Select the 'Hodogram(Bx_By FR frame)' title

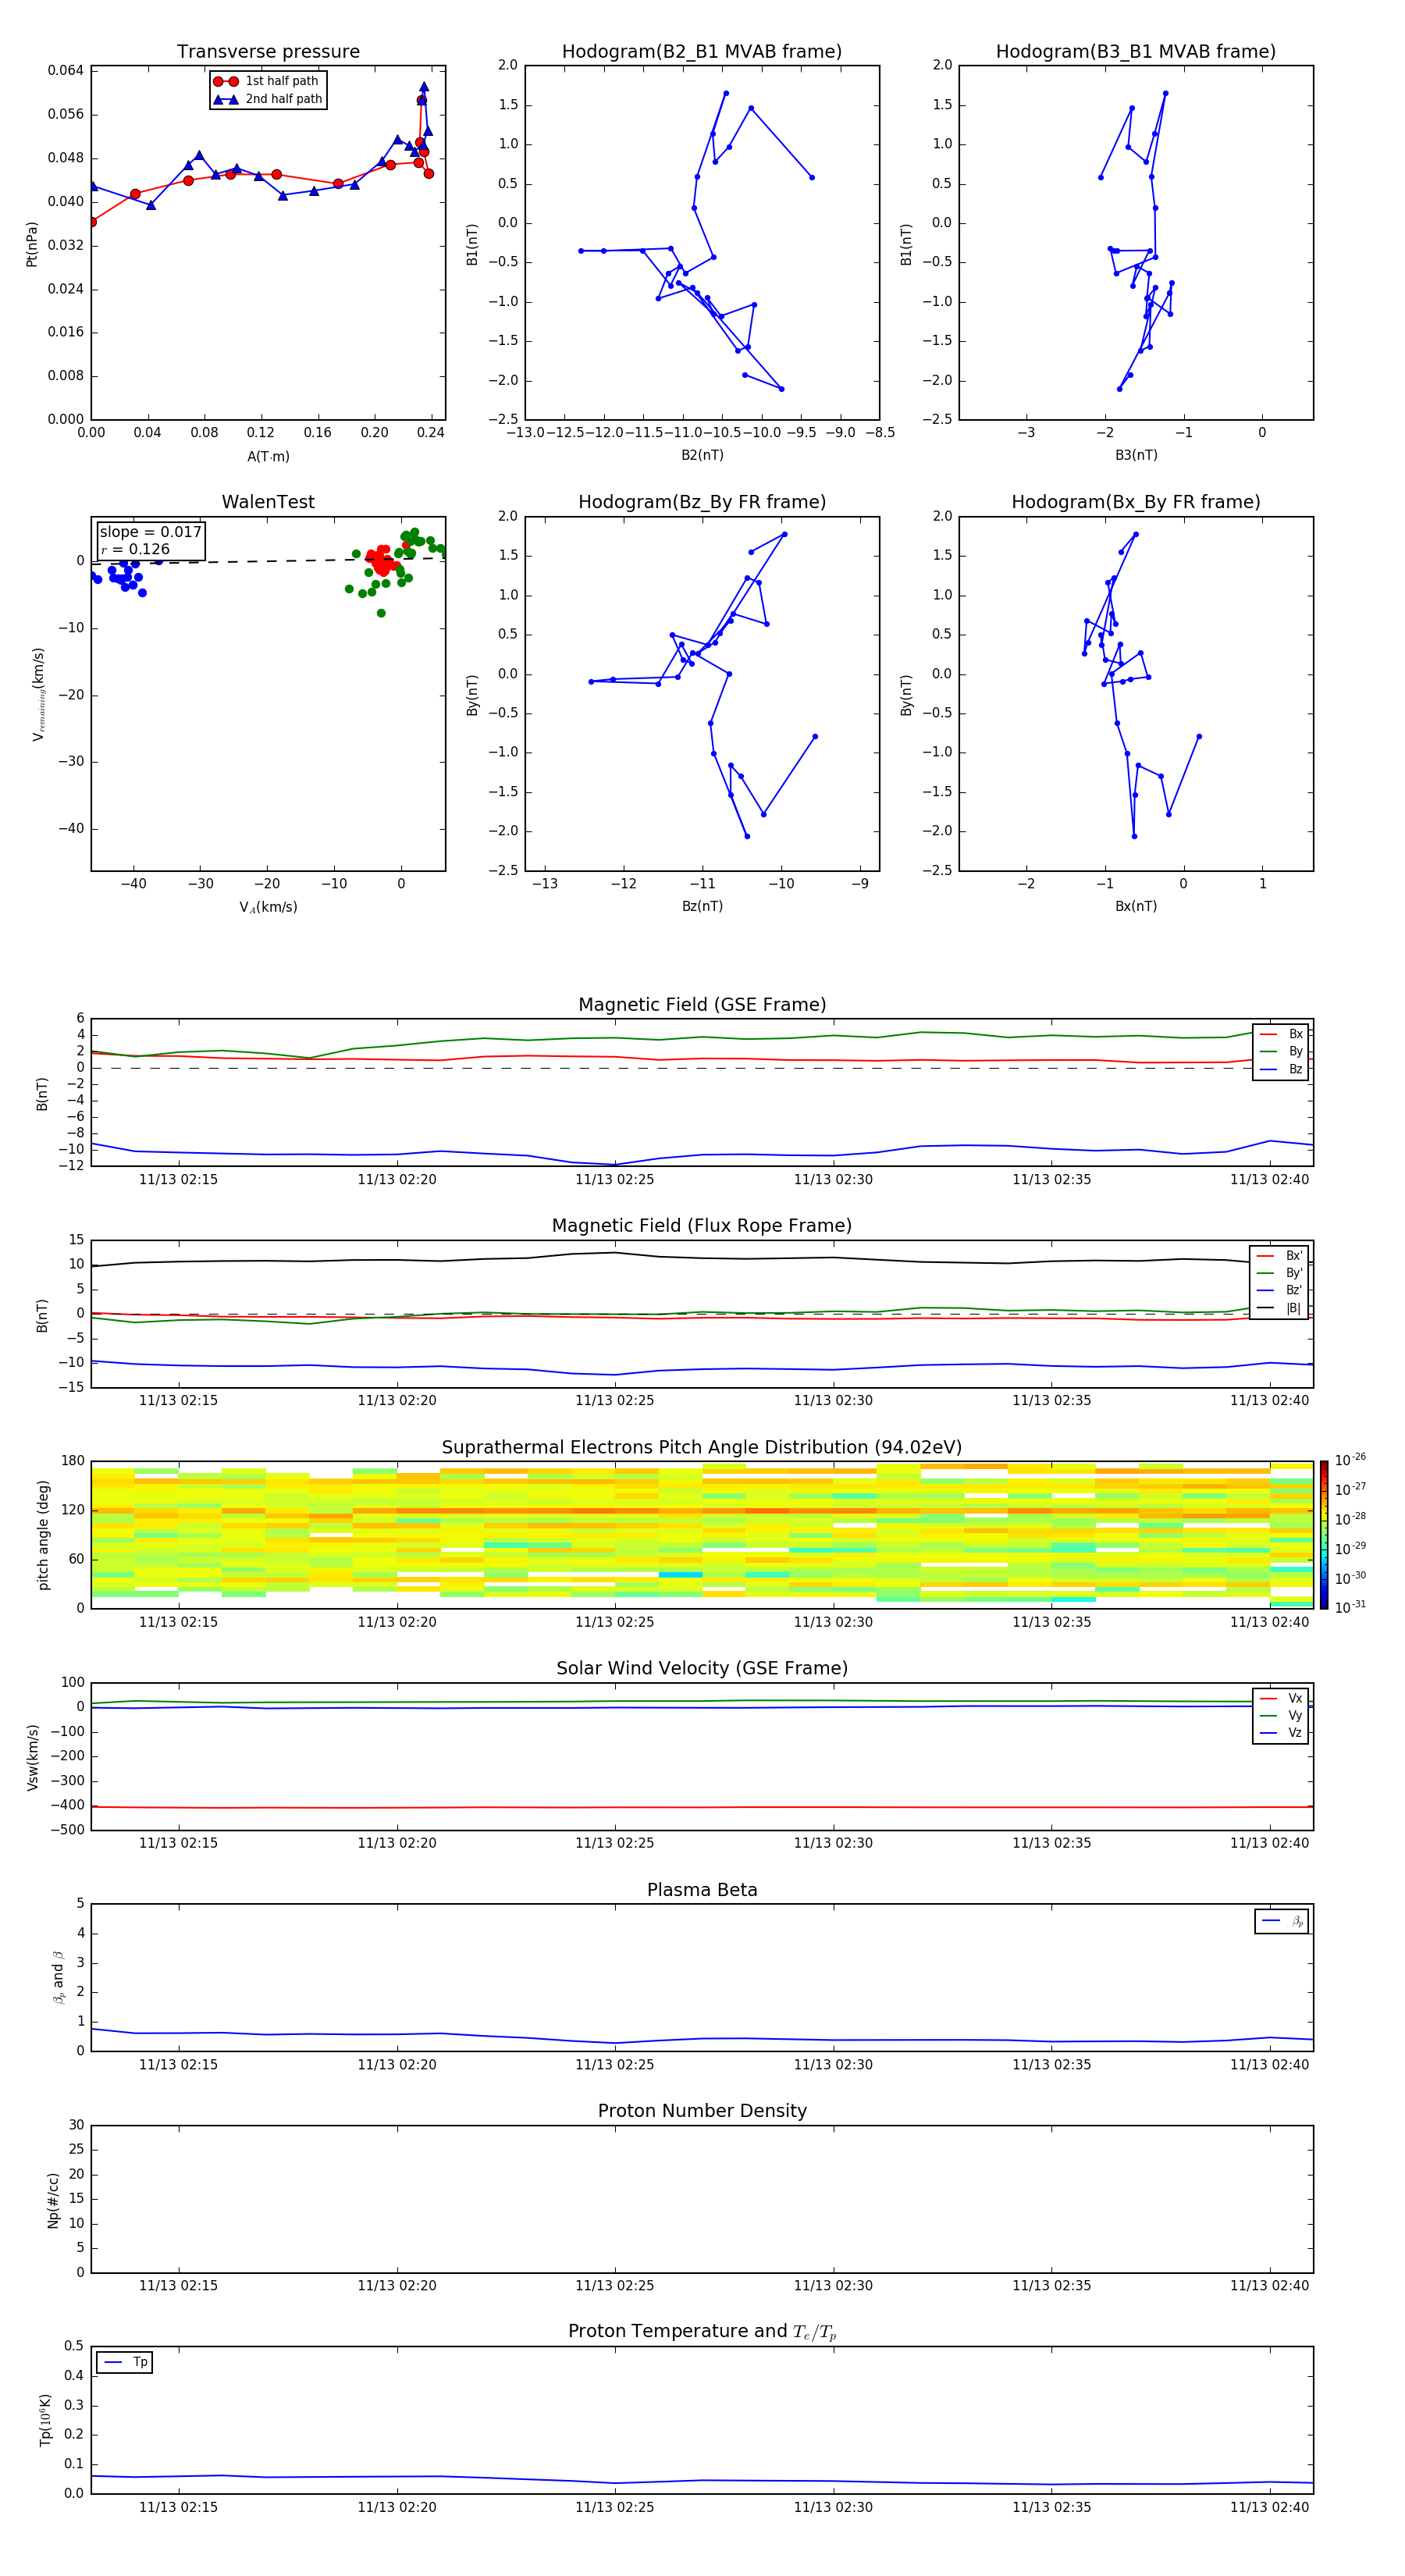[1136, 502]
